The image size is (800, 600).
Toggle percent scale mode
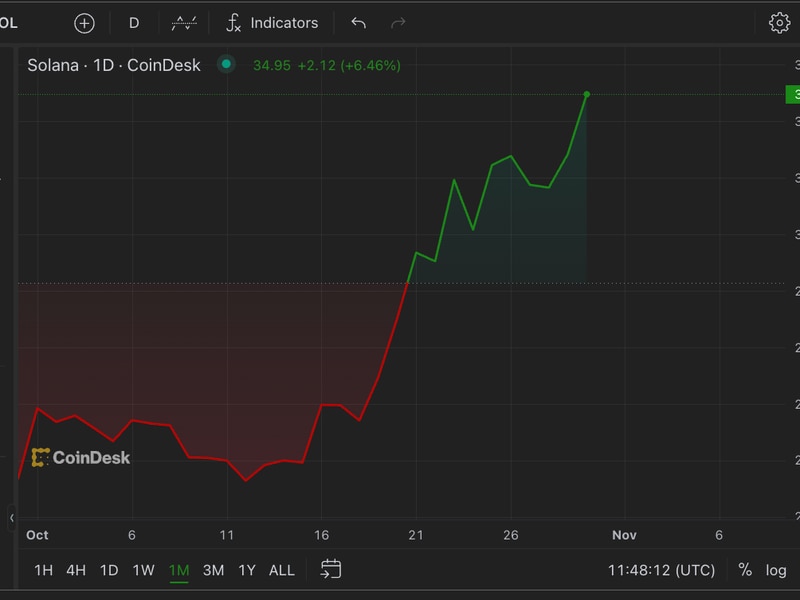(x=745, y=570)
